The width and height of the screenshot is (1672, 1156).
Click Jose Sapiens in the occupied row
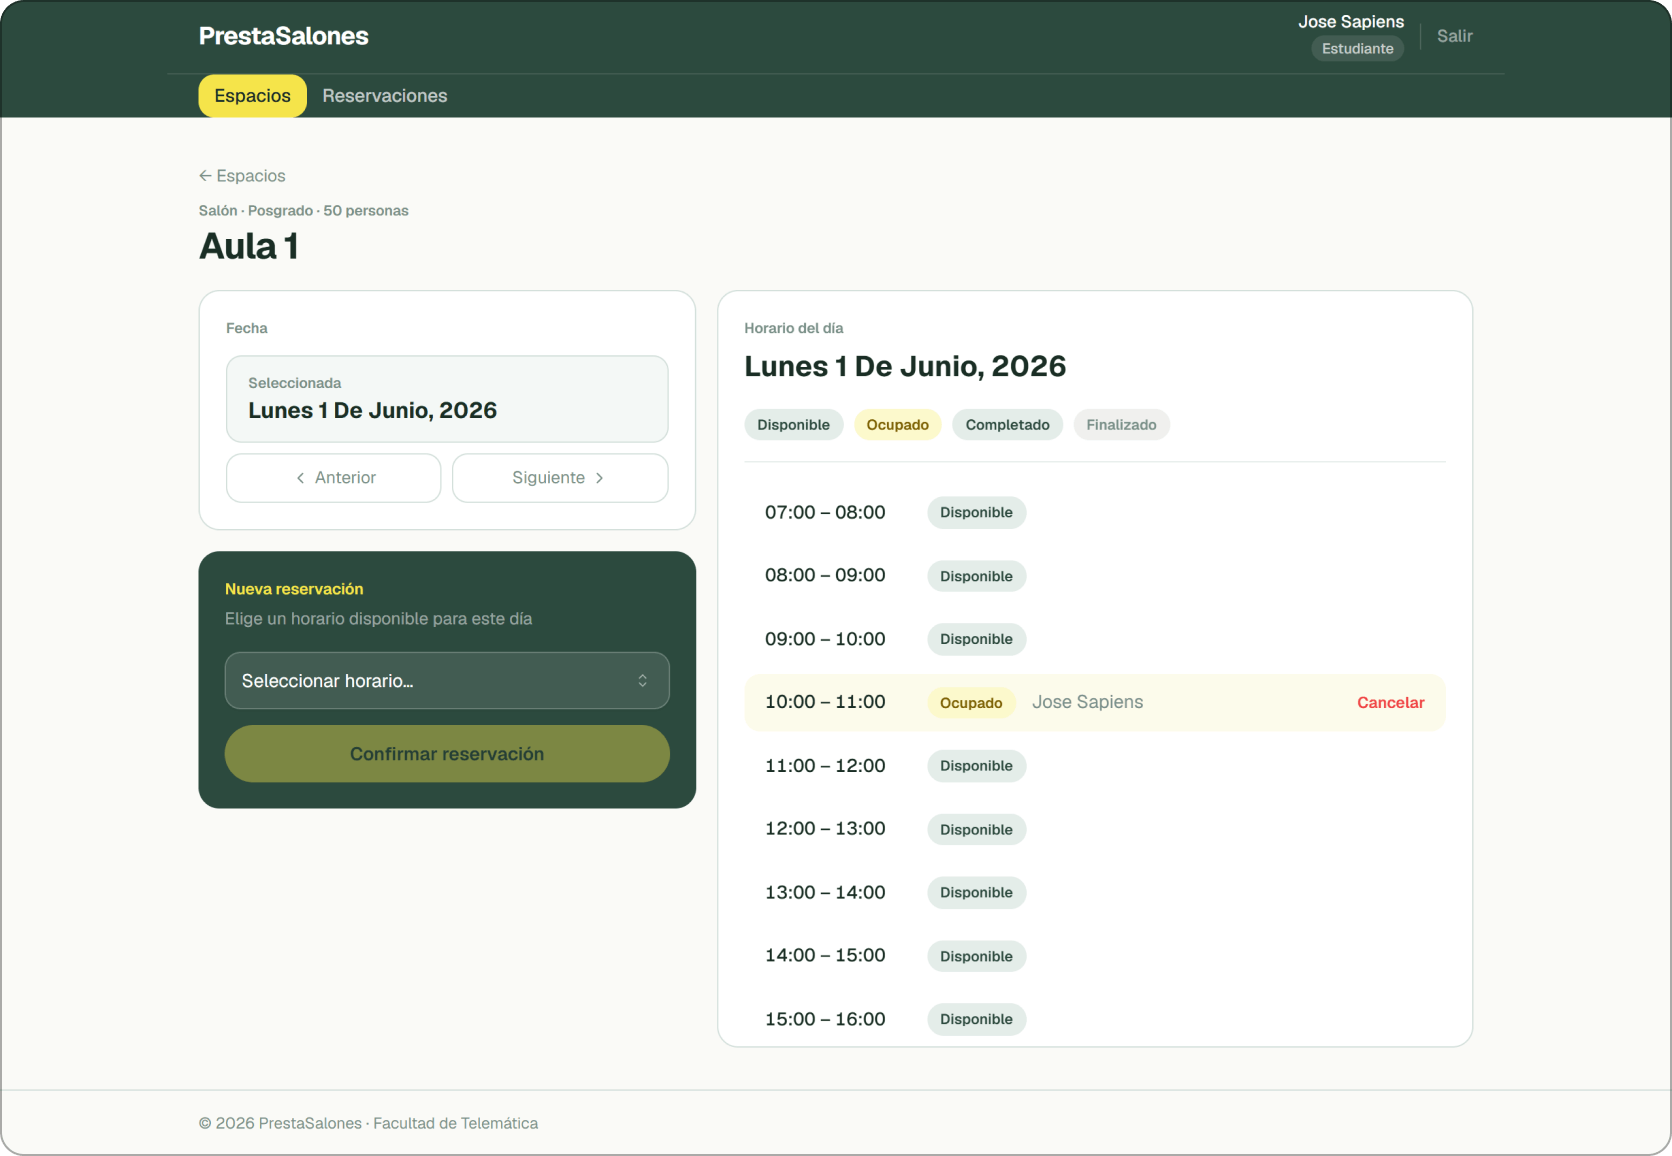1087,702
